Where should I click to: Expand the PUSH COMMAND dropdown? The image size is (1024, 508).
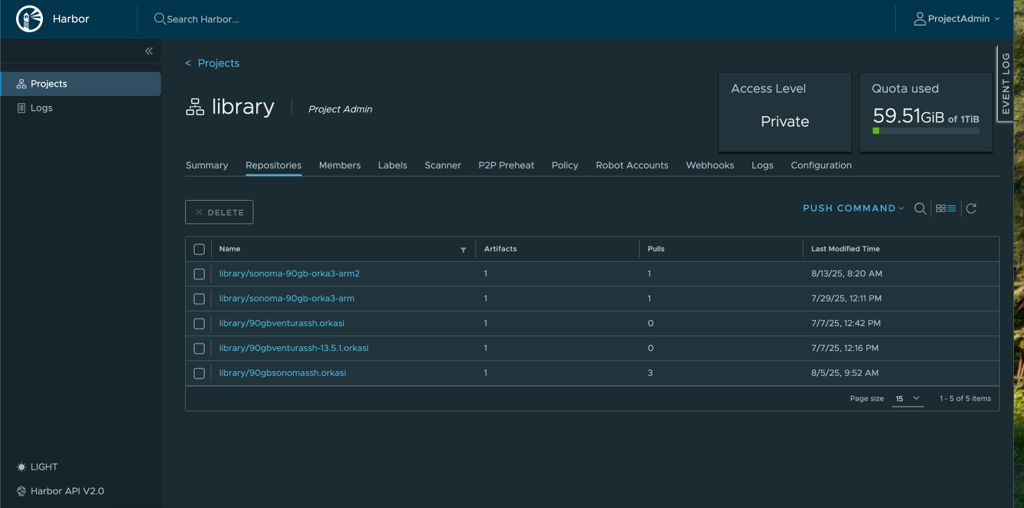tap(853, 209)
